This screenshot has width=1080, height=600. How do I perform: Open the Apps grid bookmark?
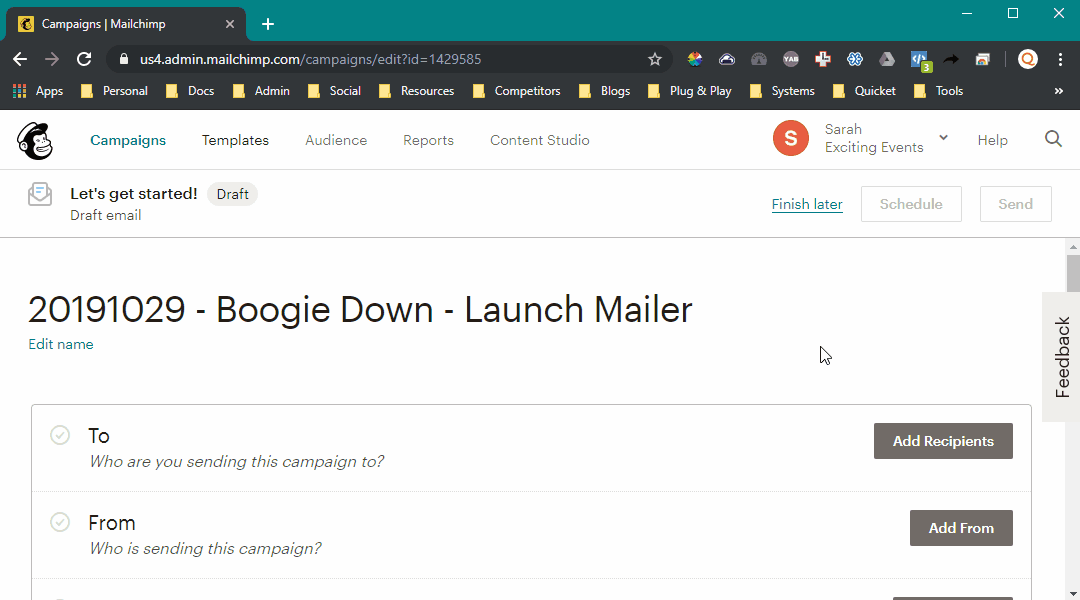(38, 91)
